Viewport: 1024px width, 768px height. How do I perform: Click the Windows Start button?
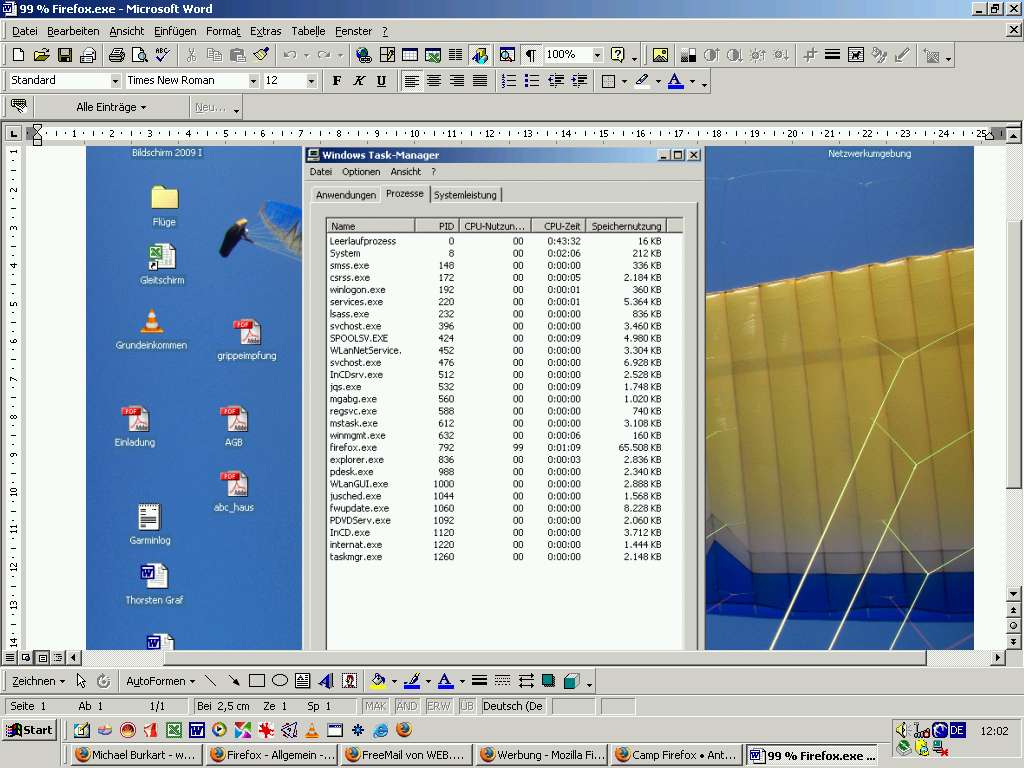coord(29,730)
